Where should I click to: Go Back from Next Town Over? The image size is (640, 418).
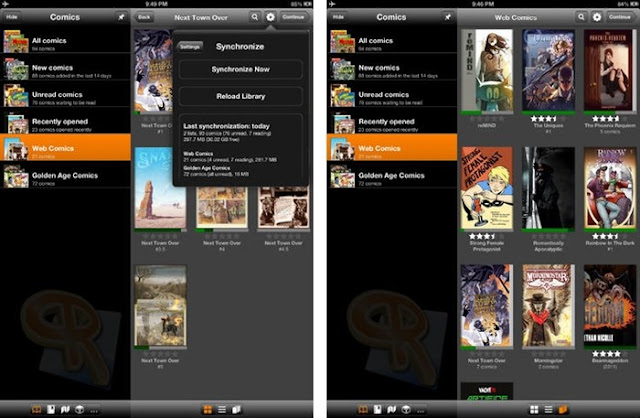pos(144,17)
